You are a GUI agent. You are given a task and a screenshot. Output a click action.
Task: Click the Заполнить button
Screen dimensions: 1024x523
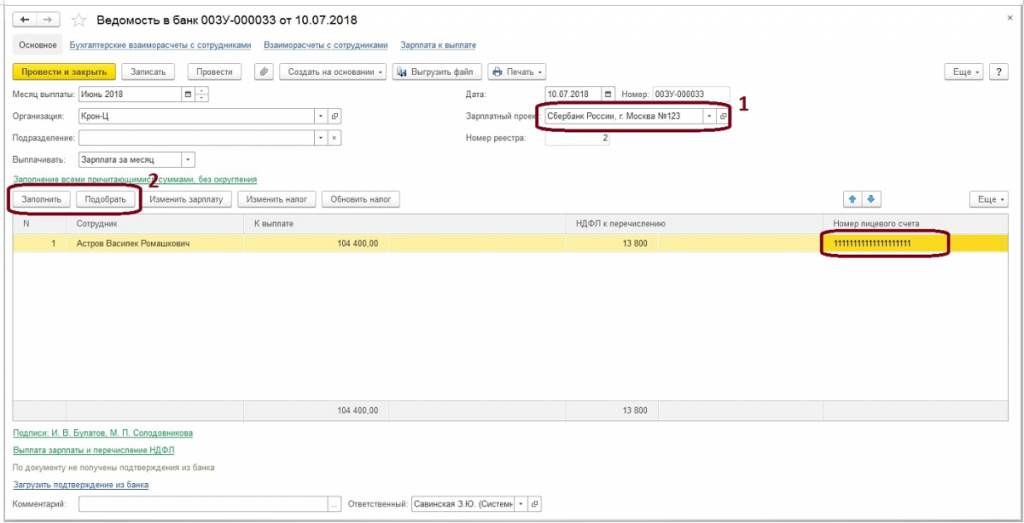click(42, 199)
